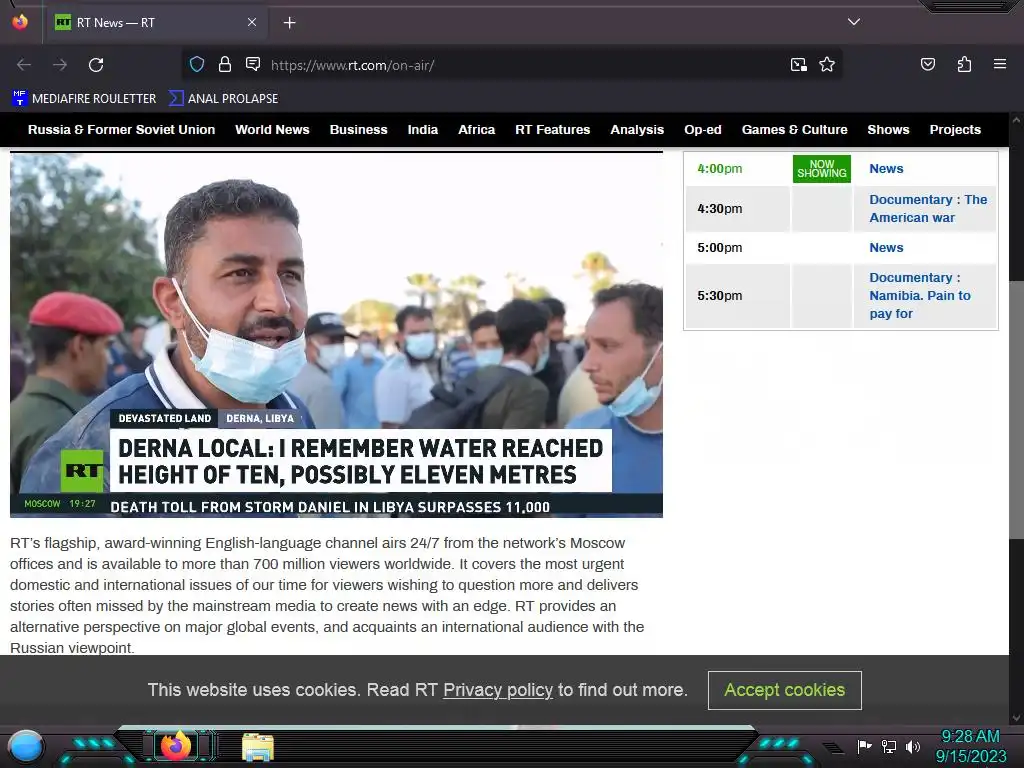Viewport: 1024px width, 768px height.
Task: Close the RT News browser tab
Action: pyautogui.click(x=252, y=22)
